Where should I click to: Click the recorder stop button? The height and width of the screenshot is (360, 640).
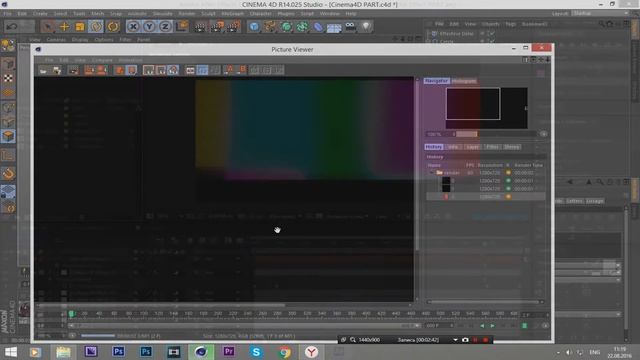[485, 340]
